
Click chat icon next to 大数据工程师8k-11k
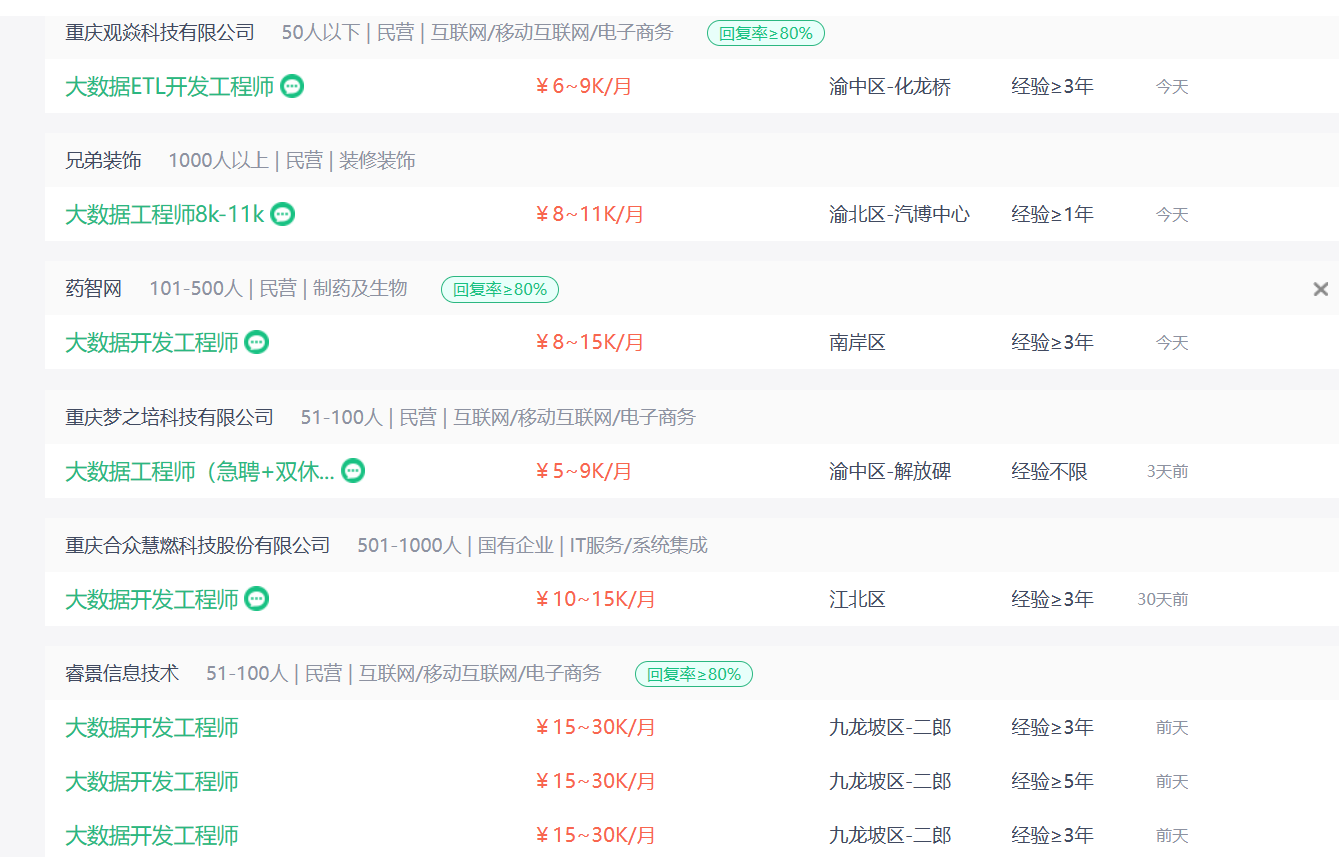(283, 214)
